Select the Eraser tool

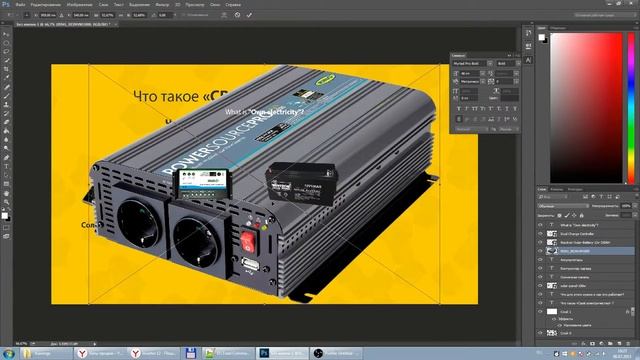point(6,122)
